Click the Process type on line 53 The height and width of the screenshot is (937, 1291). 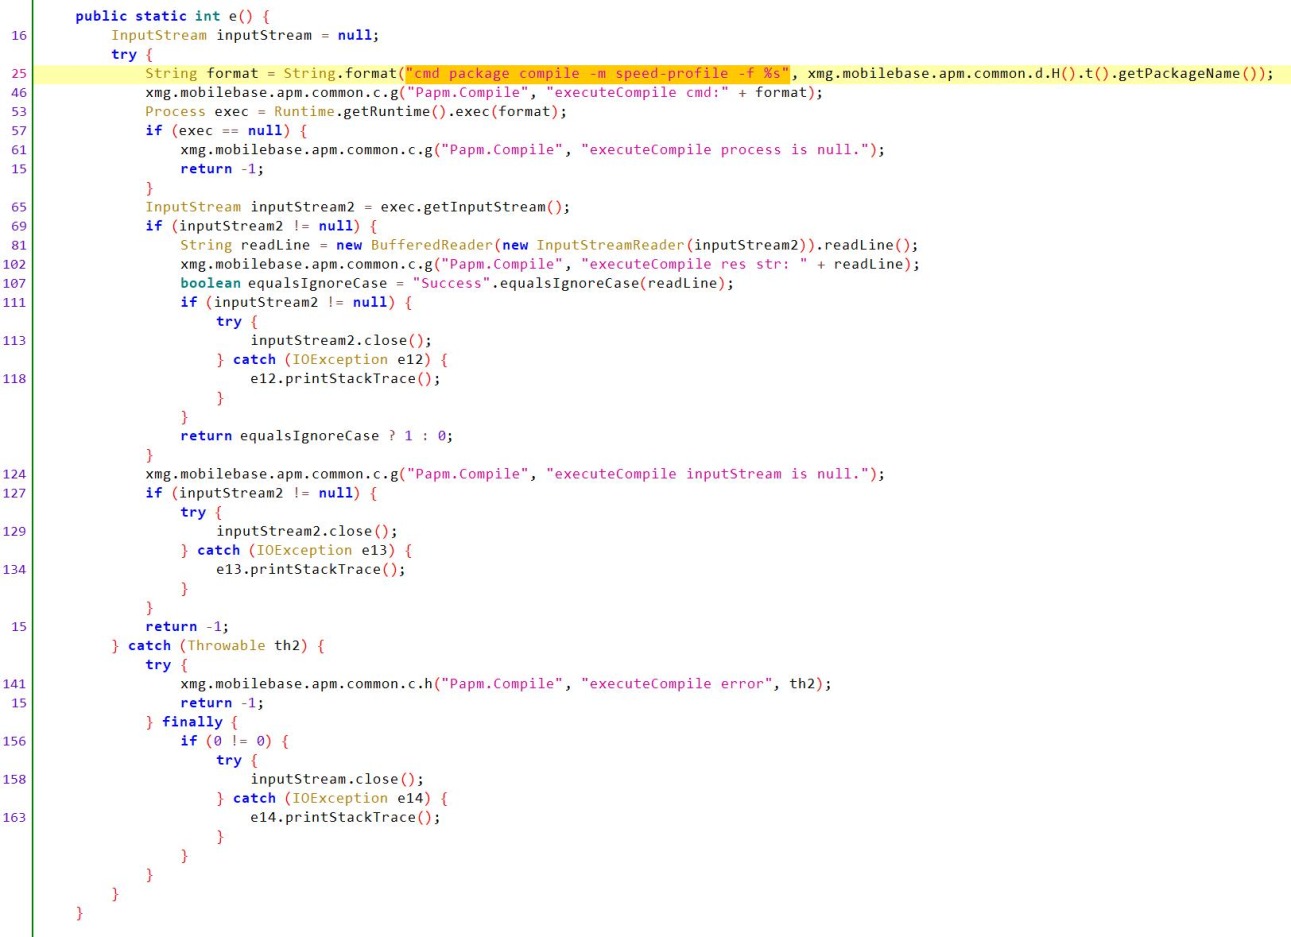coord(175,111)
